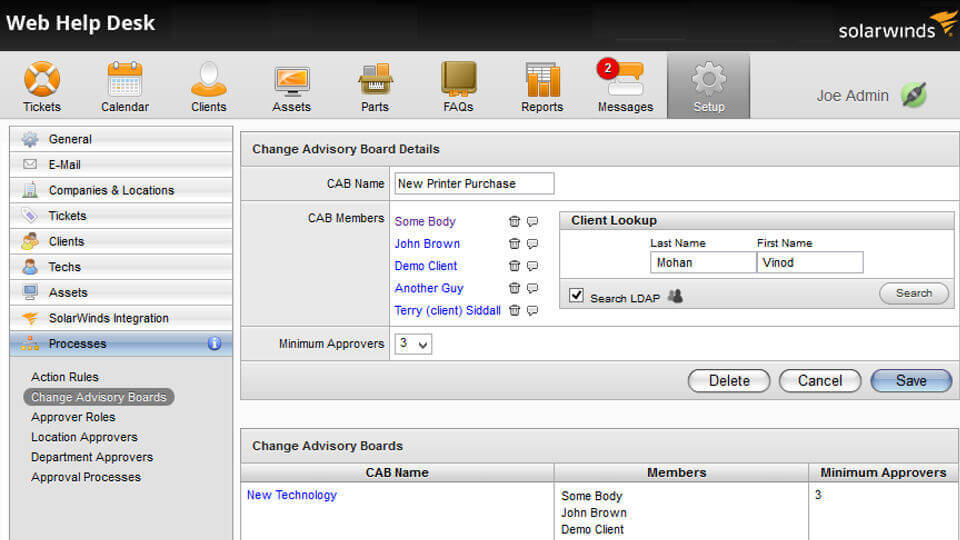Open Terry (client) Siddall member link
Image resolution: width=960 pixels, height=540 pixels.
coord(448,310)
